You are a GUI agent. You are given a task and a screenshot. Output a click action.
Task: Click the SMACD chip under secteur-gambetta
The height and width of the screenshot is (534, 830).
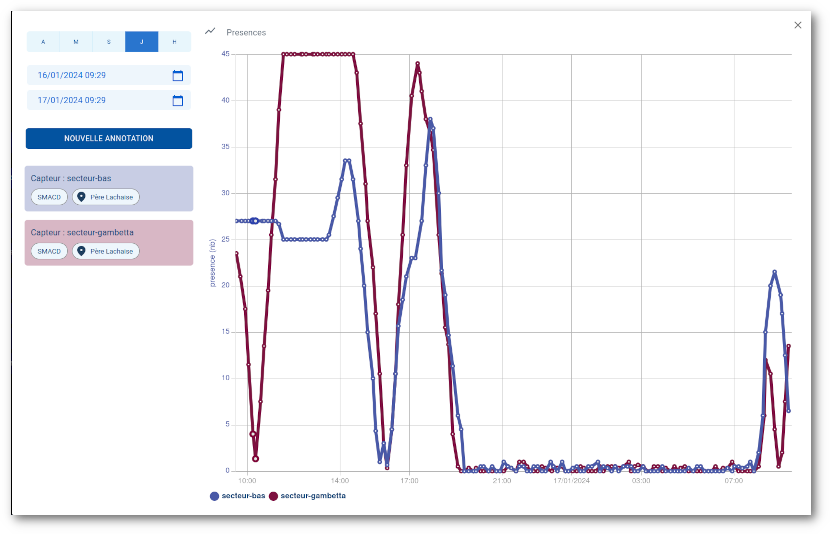click(49, 251)
